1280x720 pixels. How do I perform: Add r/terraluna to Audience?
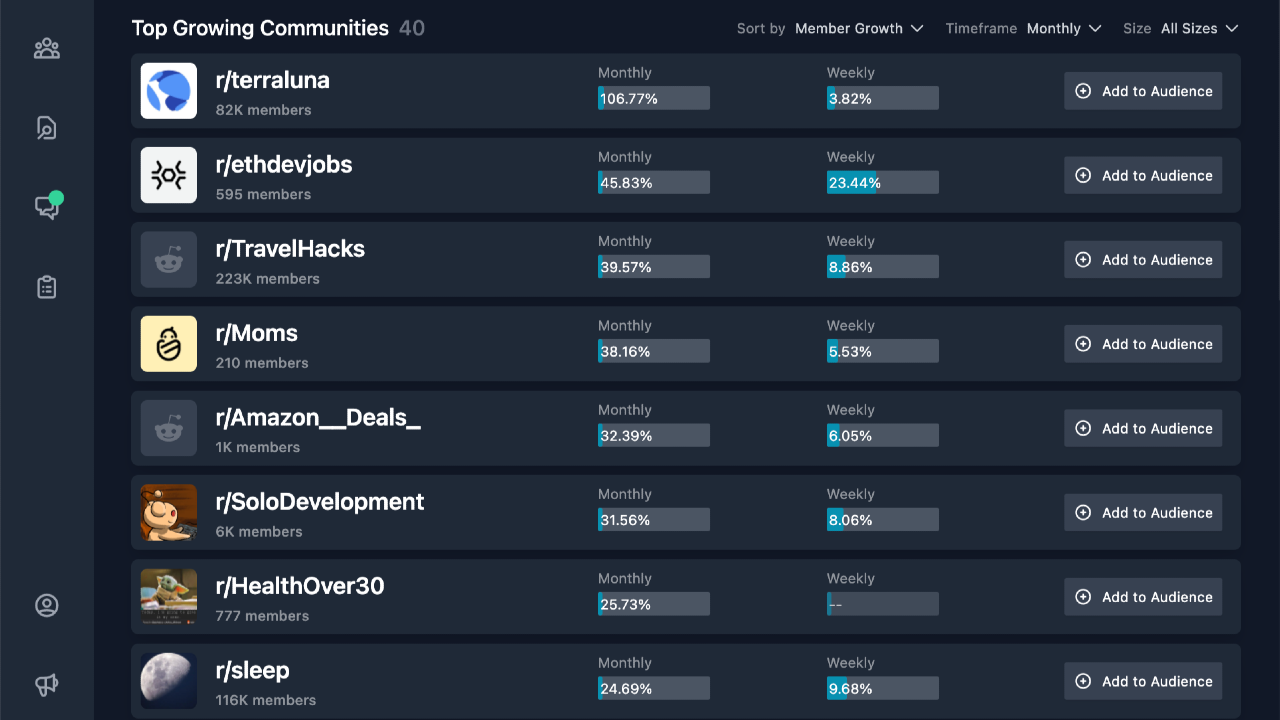[1143, 91]
